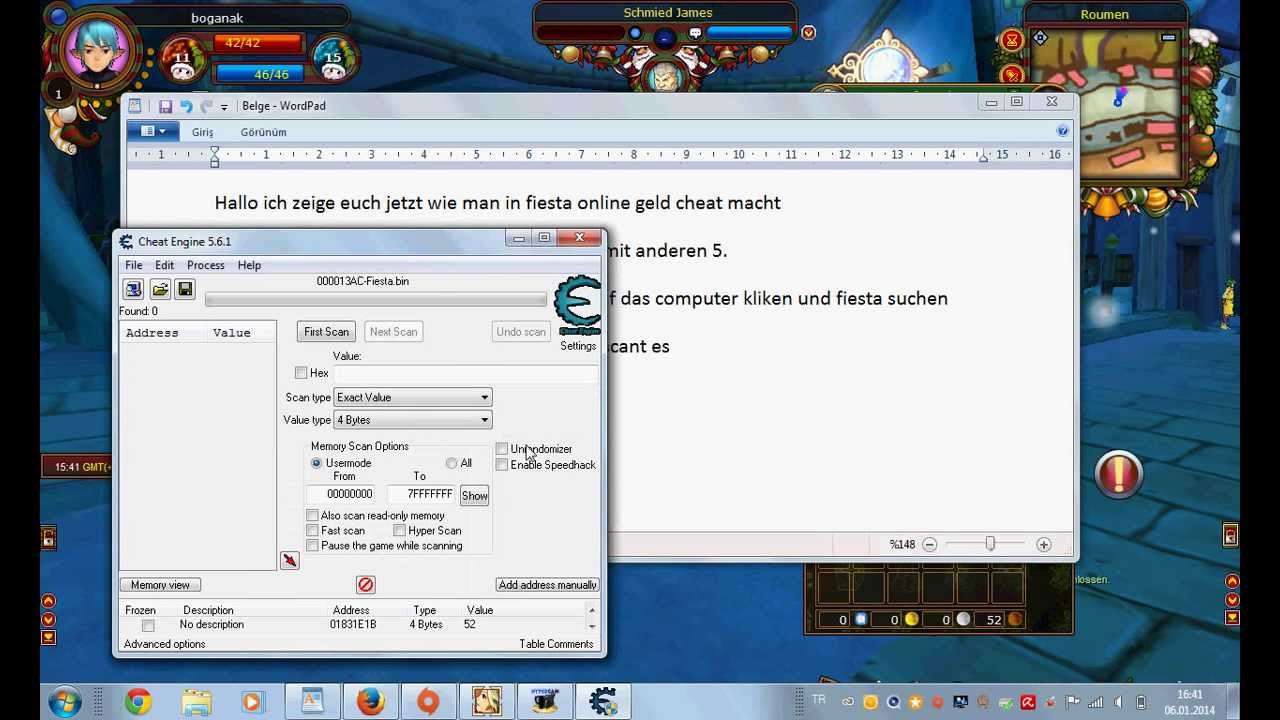Click the HyperCam taskbar icon
Image resolution: width=1280 pixels, height=720 pixels.
545,702
